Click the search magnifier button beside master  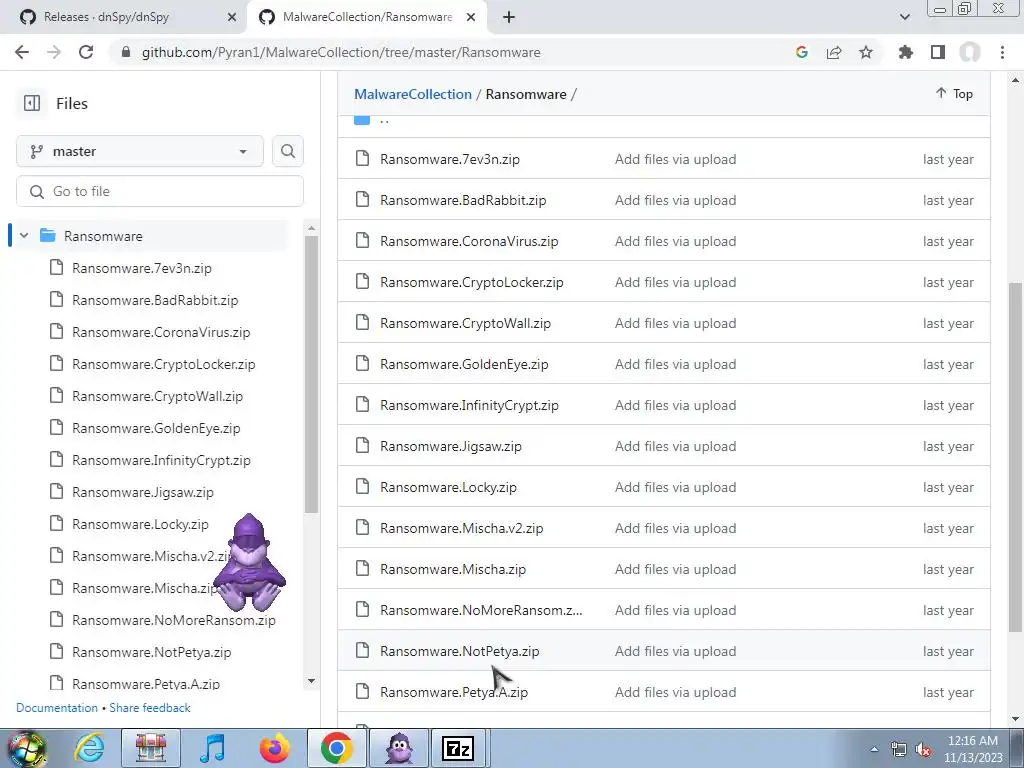[x=288, y=152]
